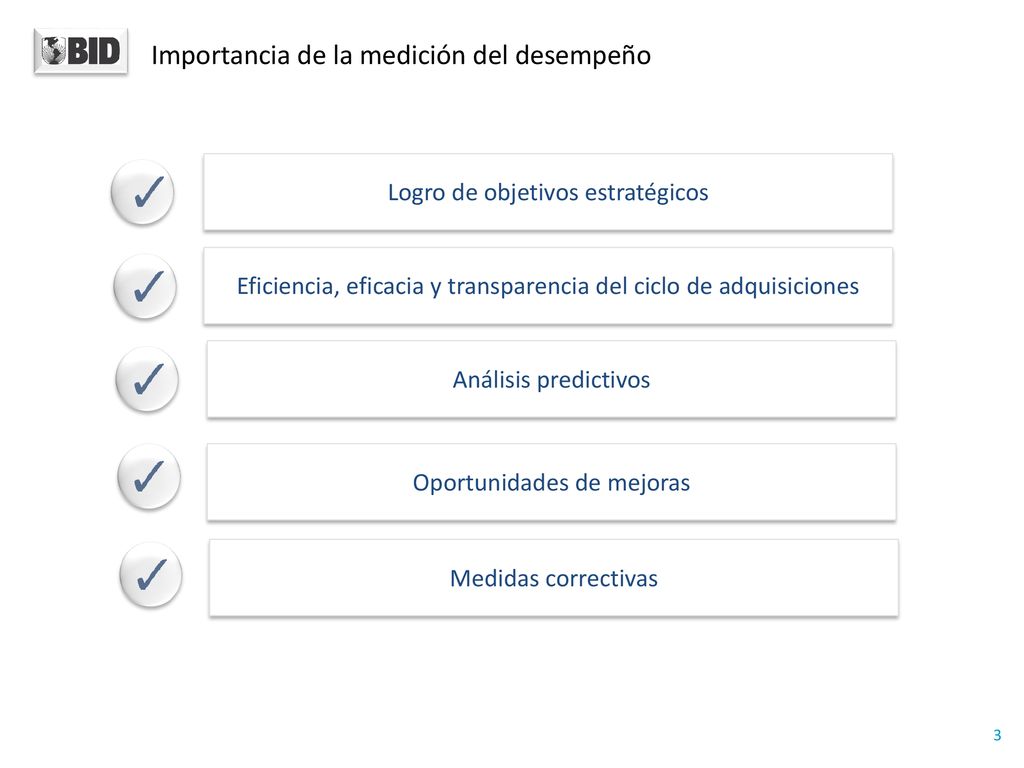Click the word objetivos in the first box
The width and height of the screenshot is (1024, 768).
[531, 193]
